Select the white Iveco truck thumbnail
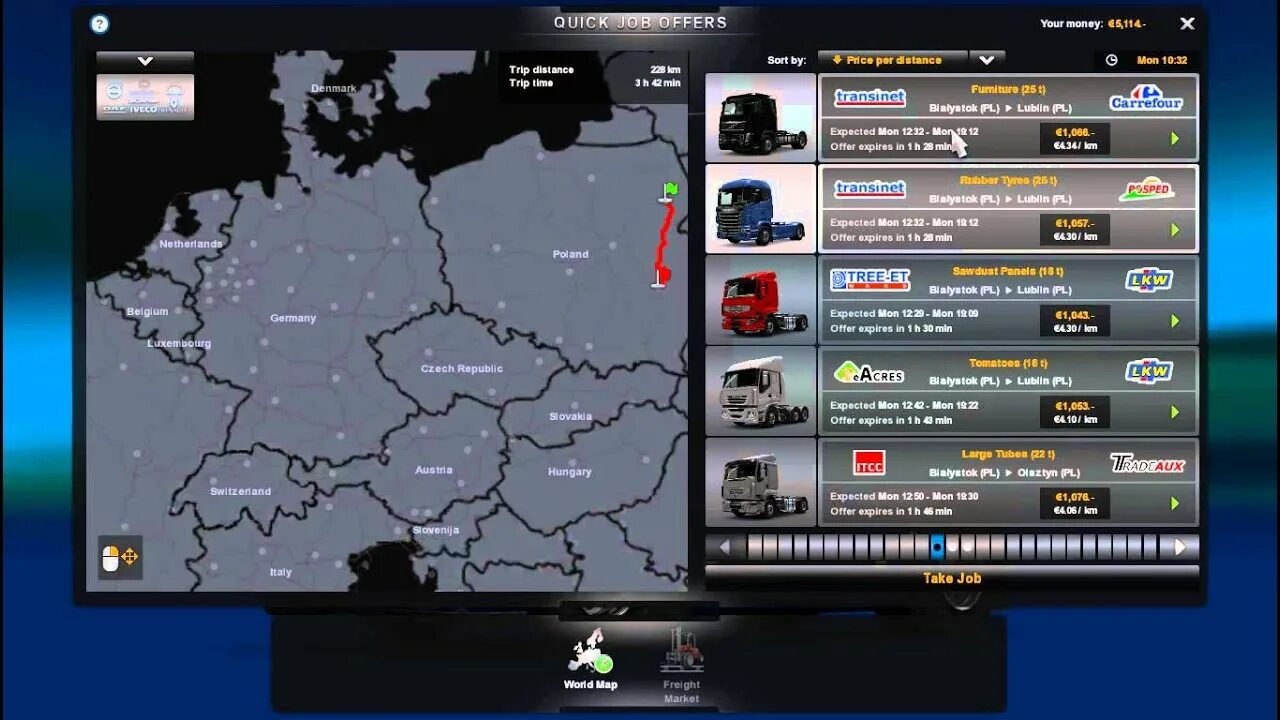Screen dimensions: 1280x720 [761, 390]
